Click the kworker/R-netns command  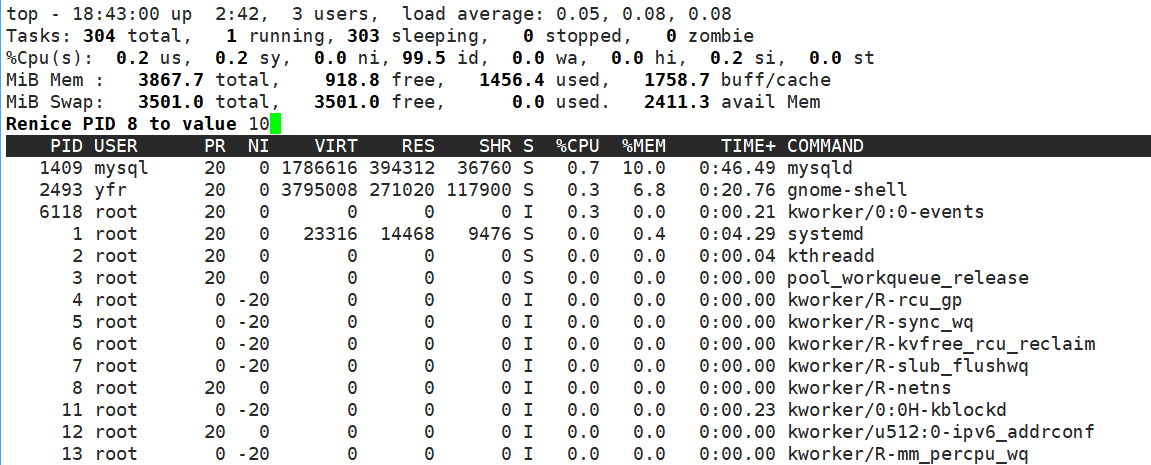click(x=869, y=388)
